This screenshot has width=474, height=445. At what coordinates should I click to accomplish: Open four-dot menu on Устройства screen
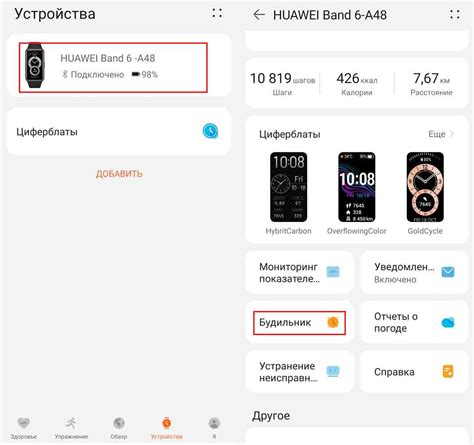tap(217, 13)
